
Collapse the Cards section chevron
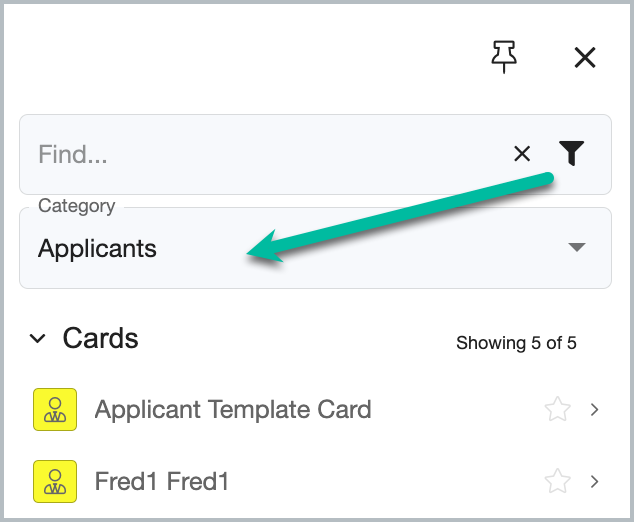(x=38, y=338)
